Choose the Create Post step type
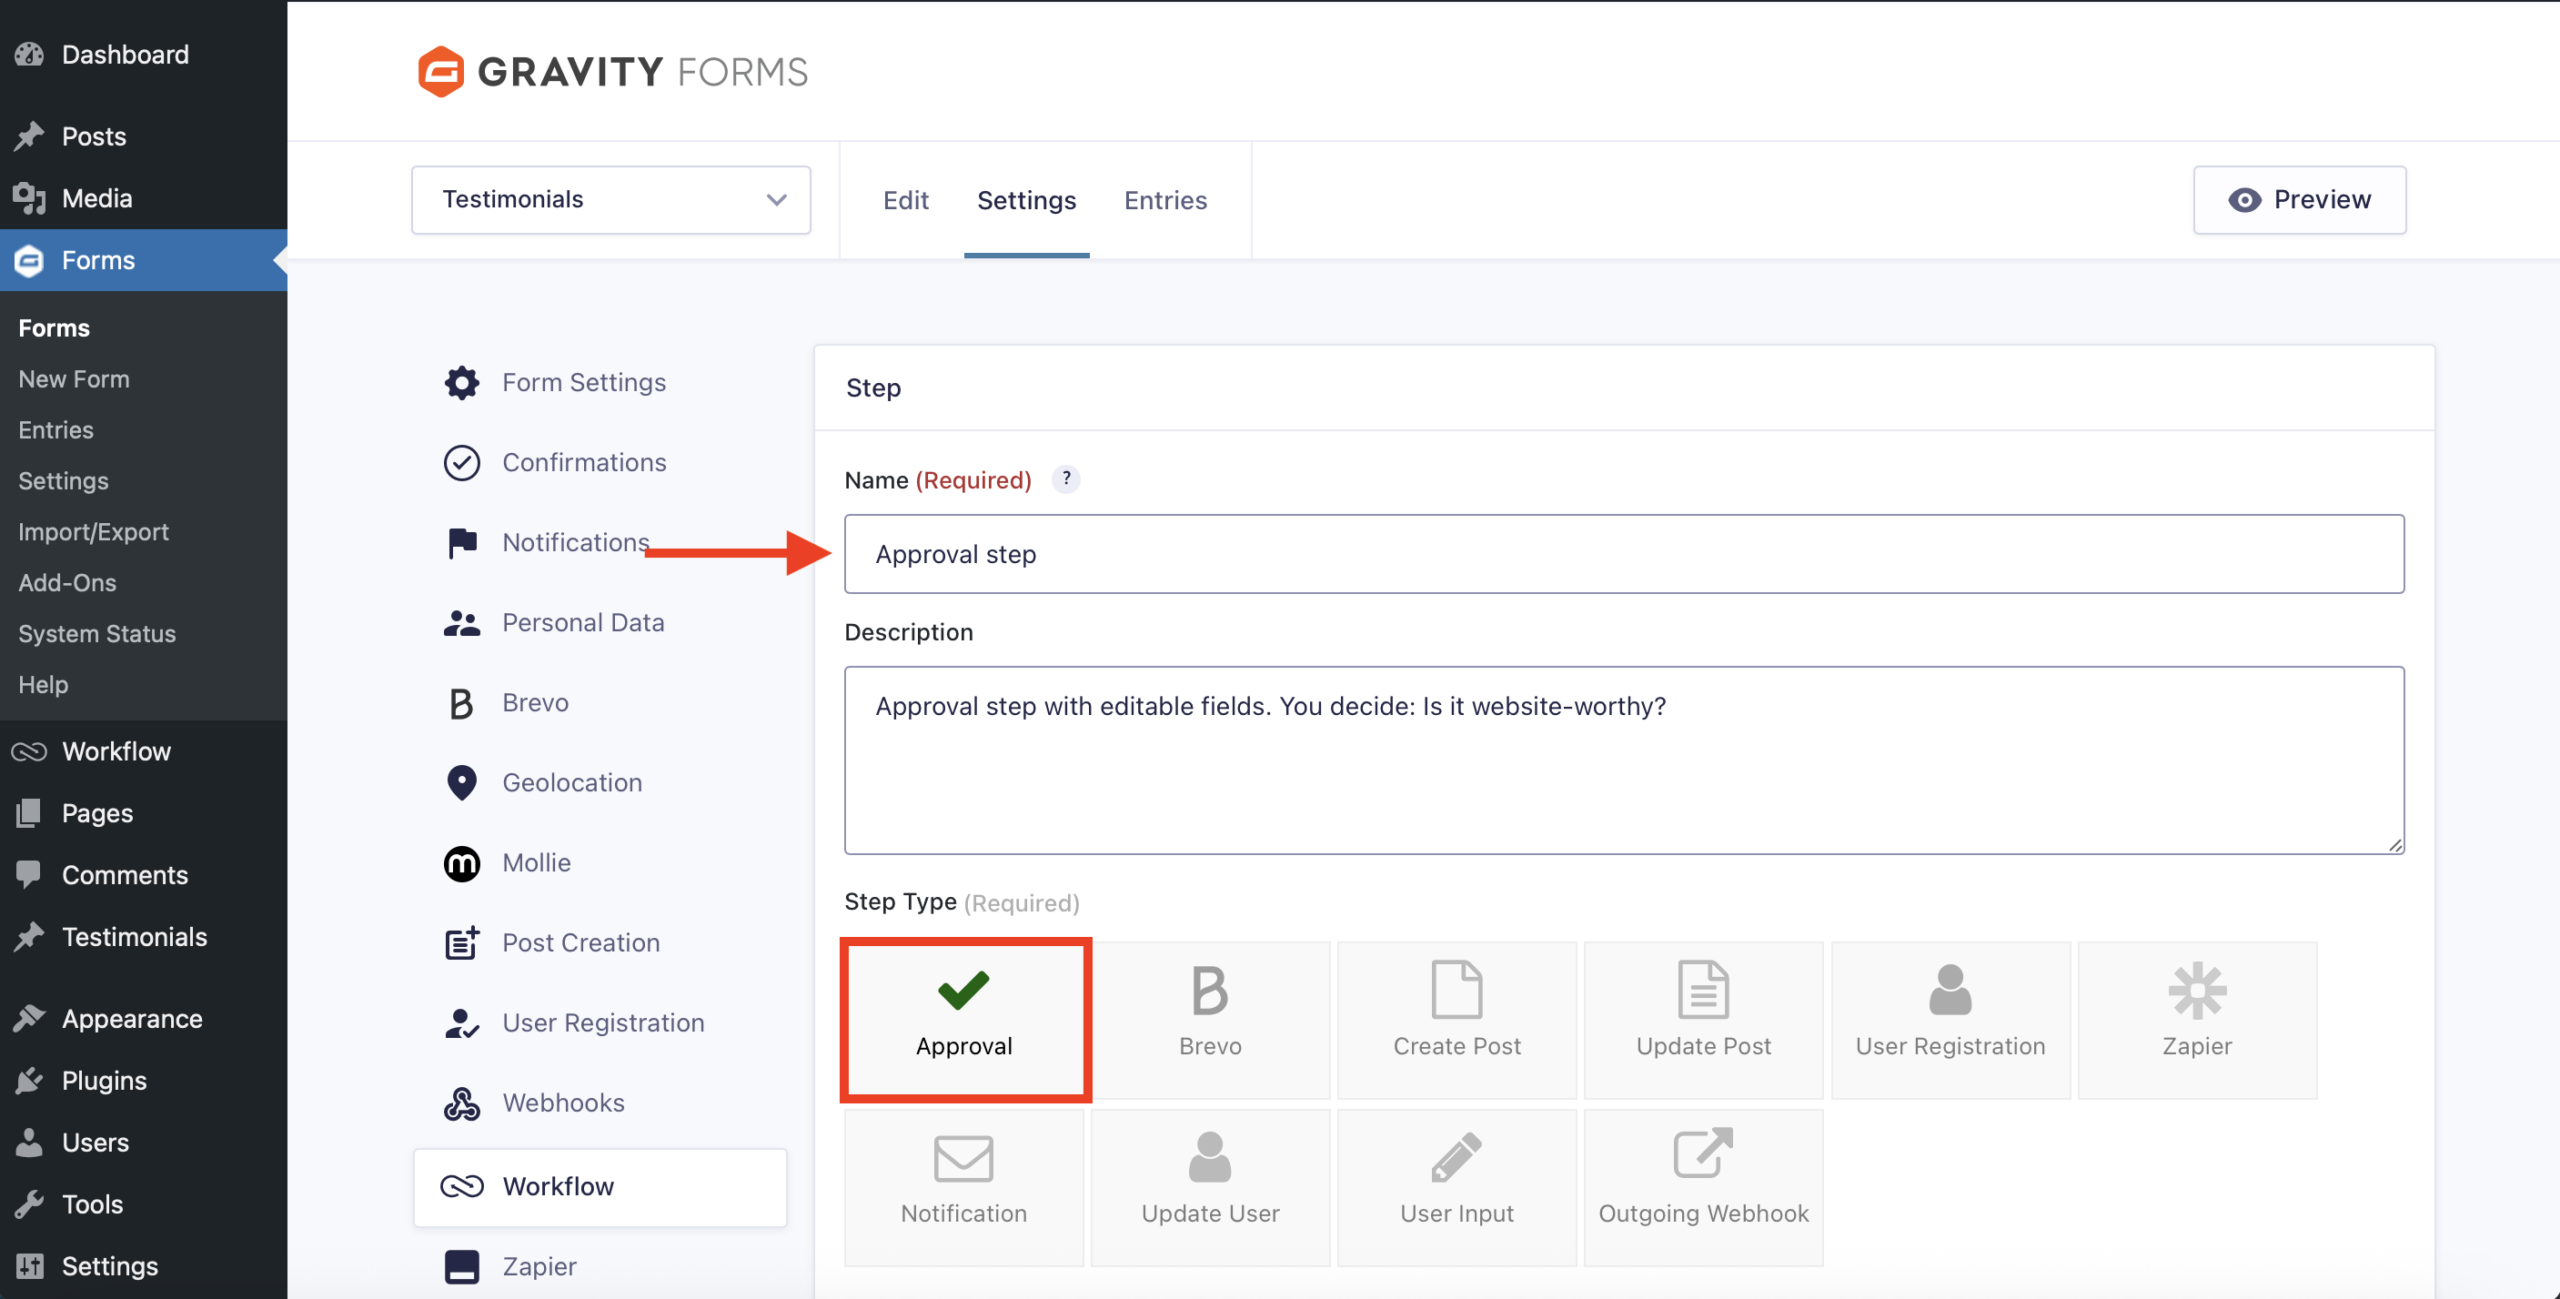The image size is (2560, 1299). pos(1456,1018)
